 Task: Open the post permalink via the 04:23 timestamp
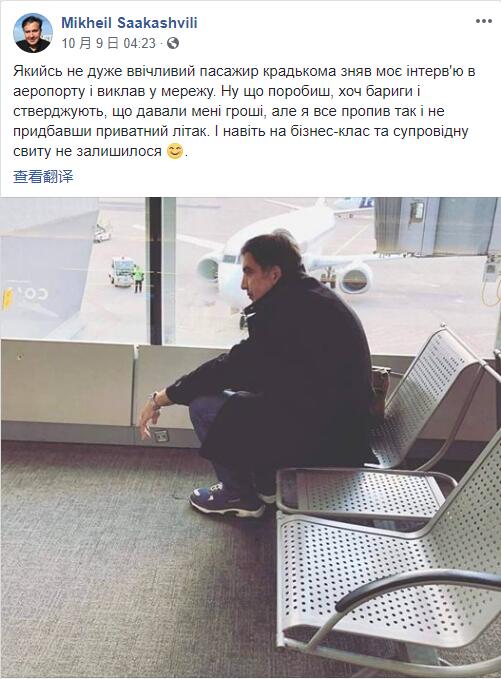tap(139, 43)
